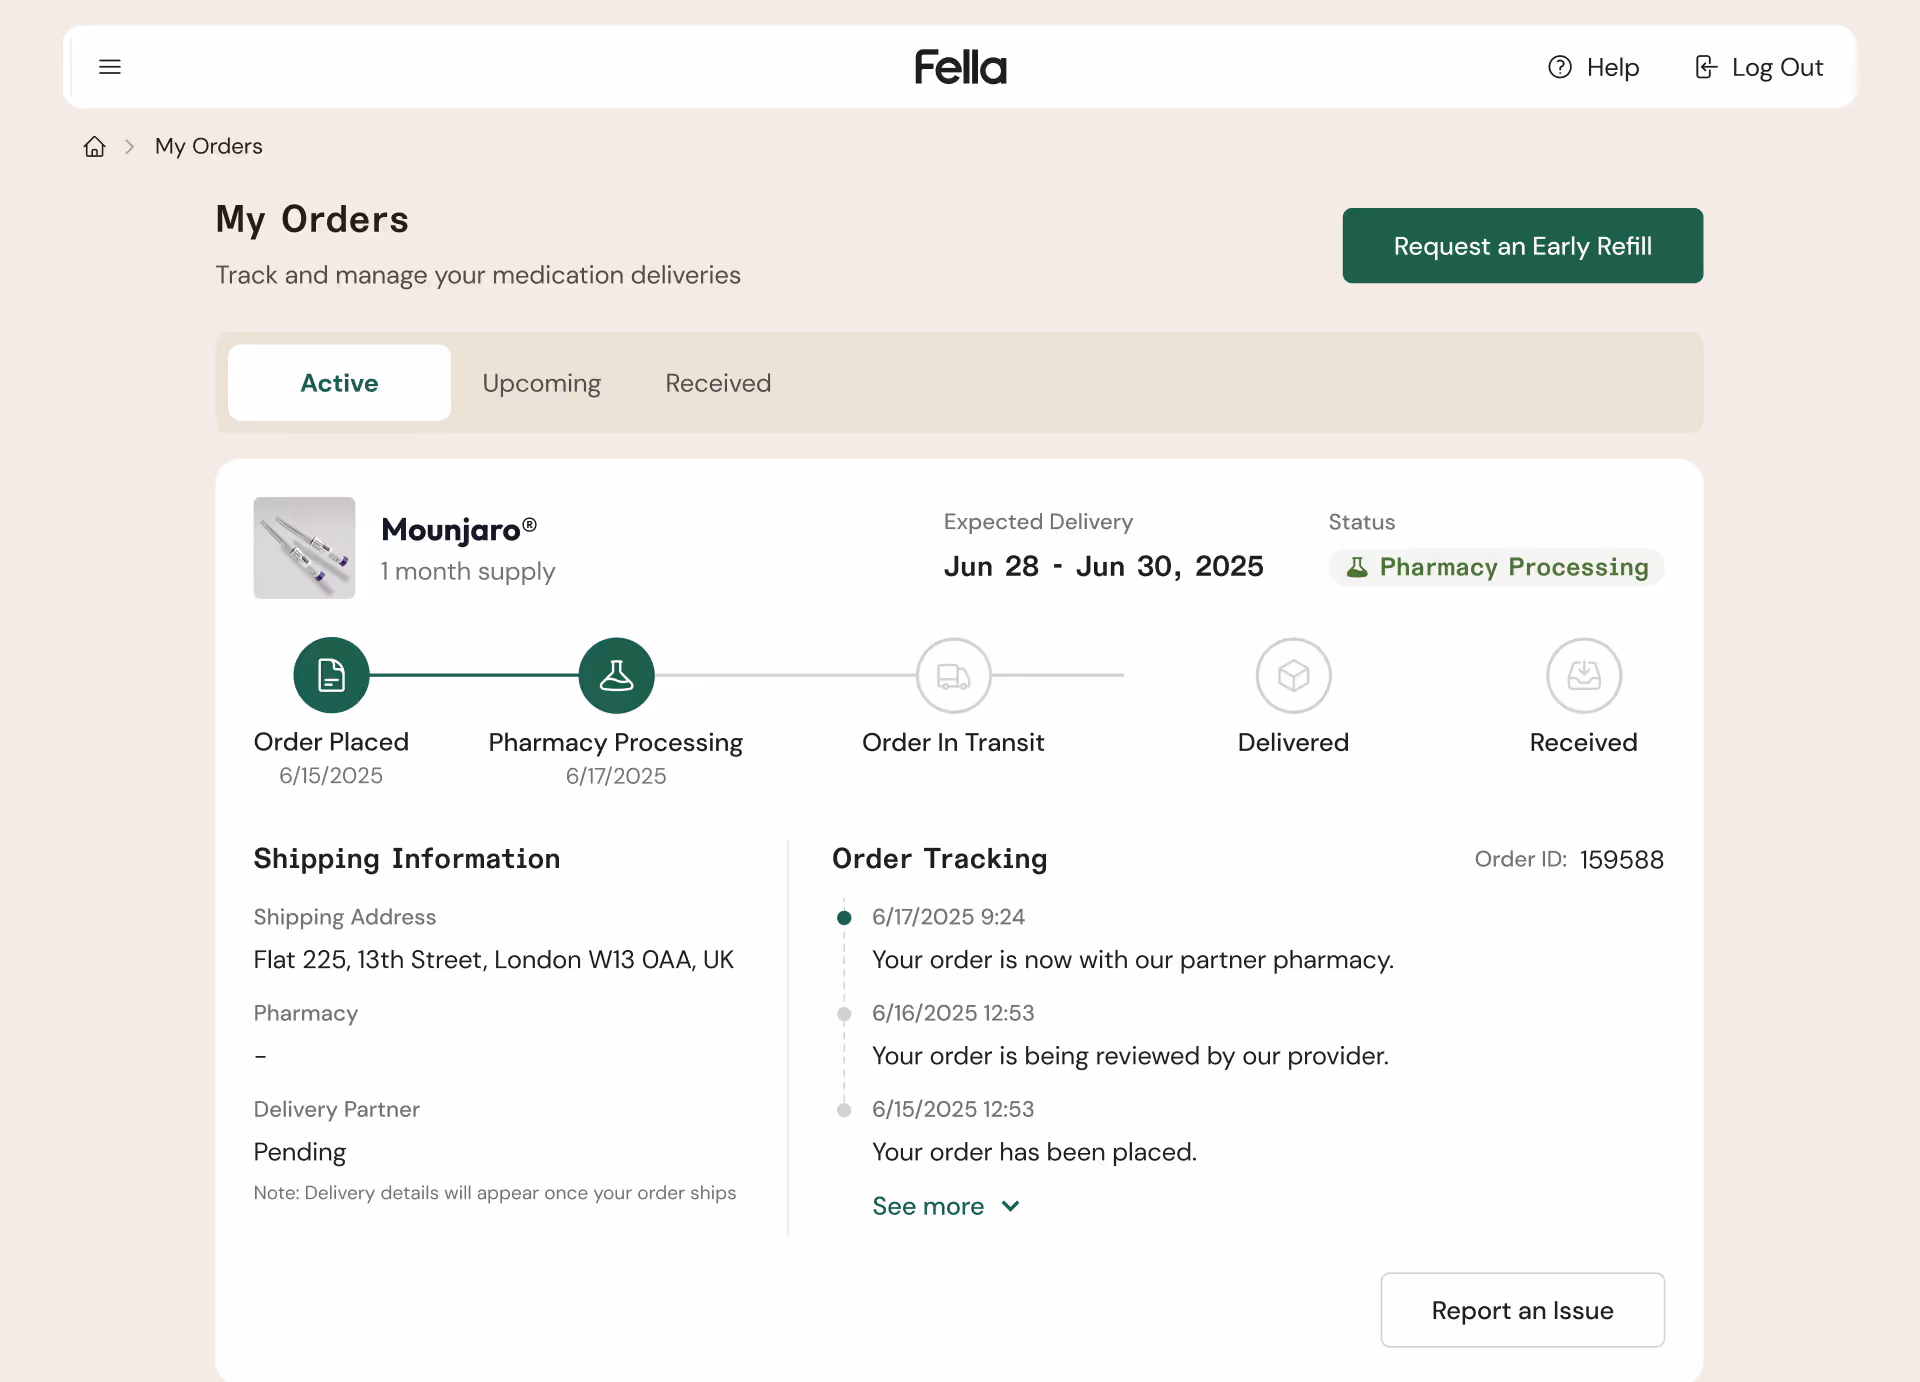1920x1382 pixels.
Task: Click the Pharmacy Processing date 6/17/2025
Action: (x=616, y=776)
